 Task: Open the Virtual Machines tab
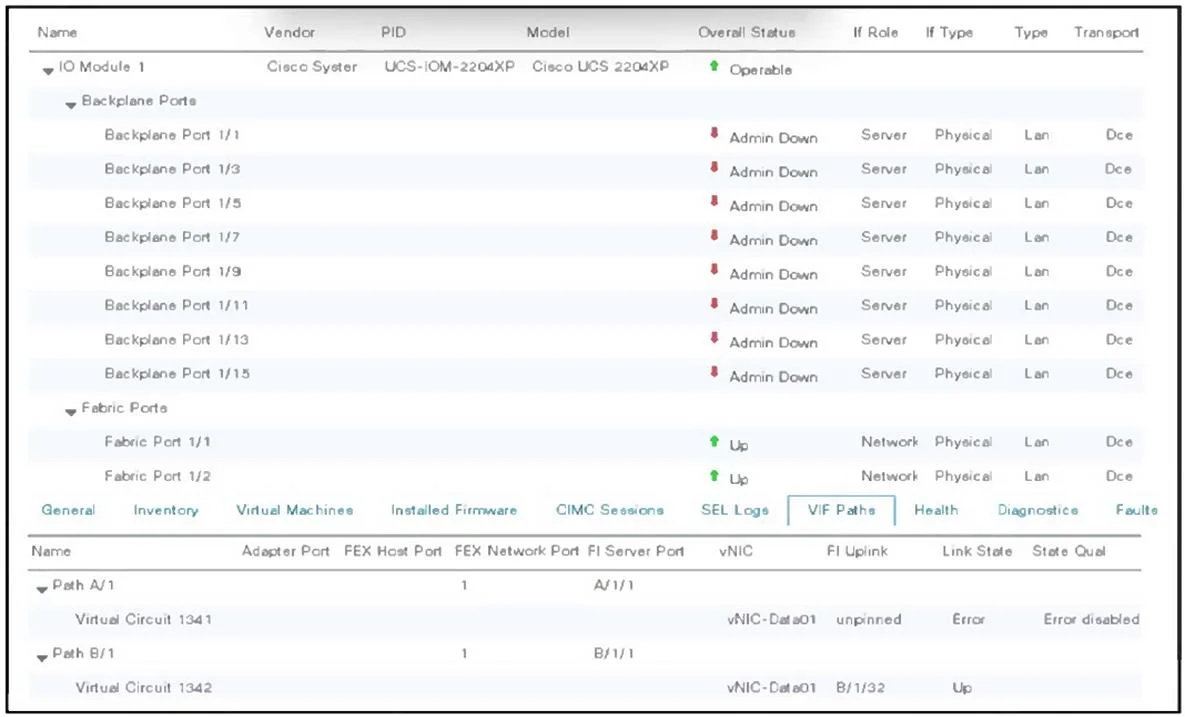[295, 510]
